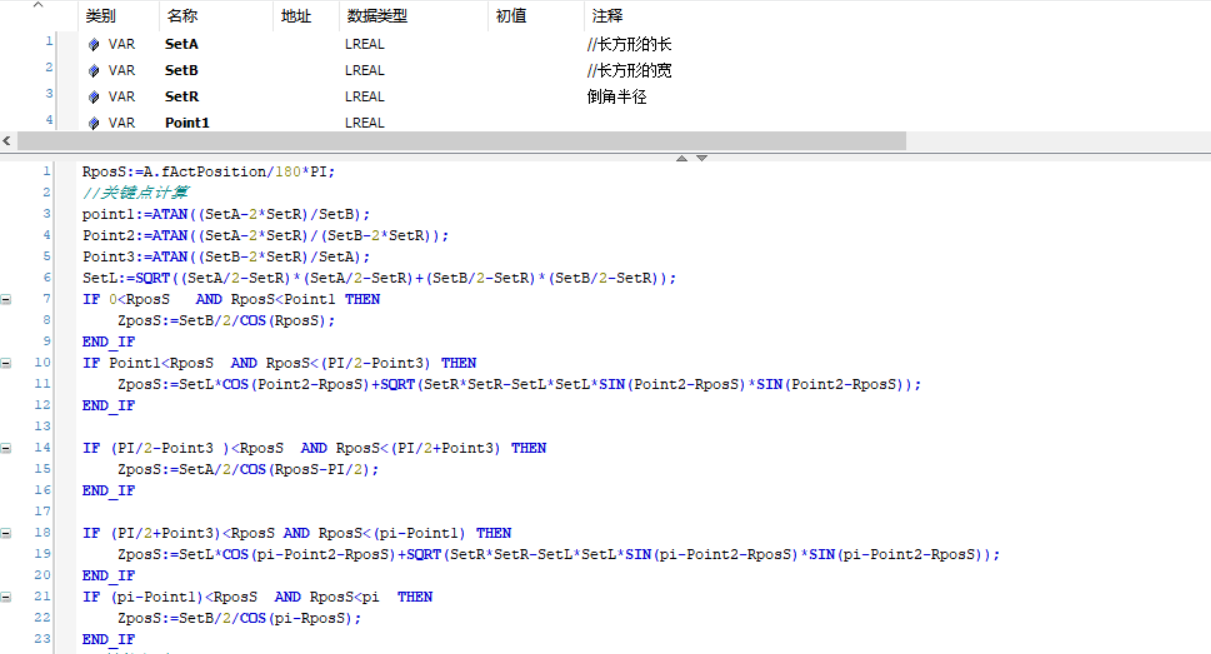Select the SetA variable name cell
Screen dimensions: 1211x654
[182, 44]
